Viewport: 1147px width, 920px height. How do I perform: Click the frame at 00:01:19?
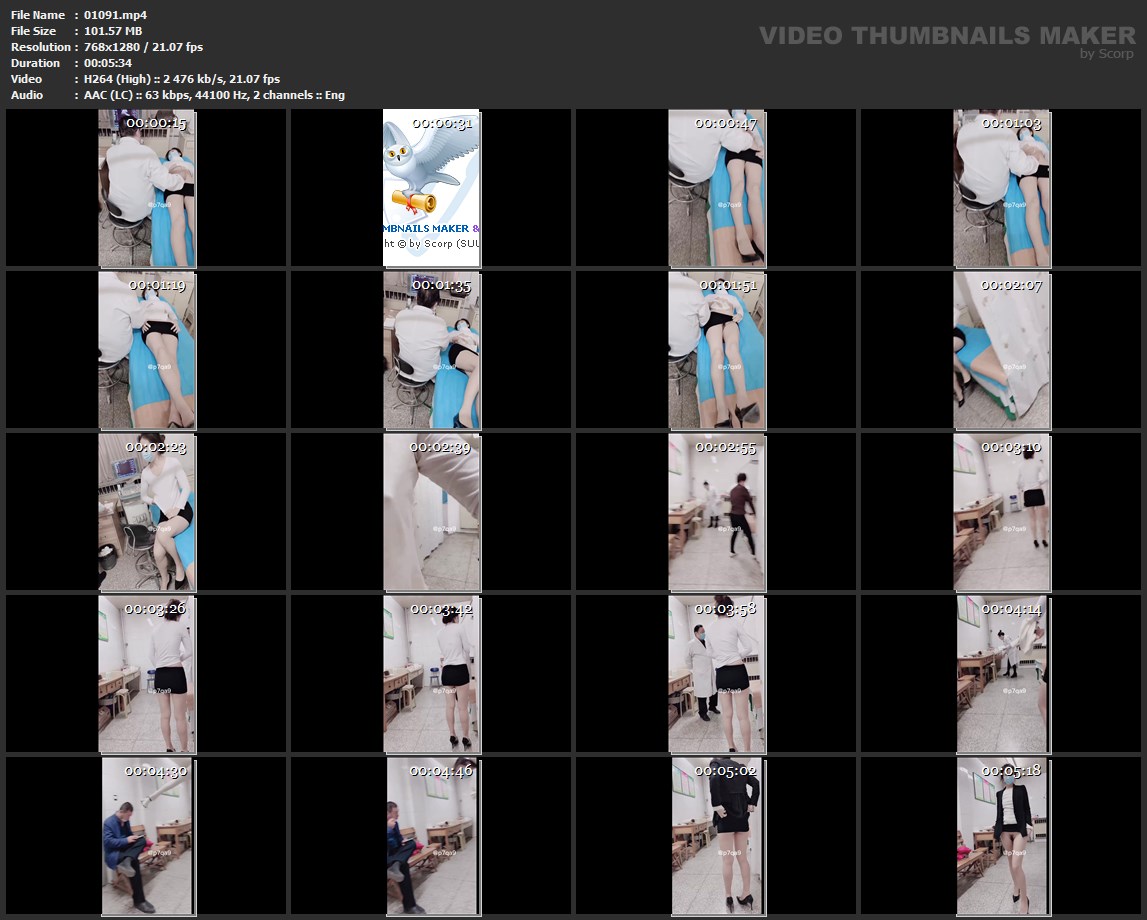pos(147,350)
